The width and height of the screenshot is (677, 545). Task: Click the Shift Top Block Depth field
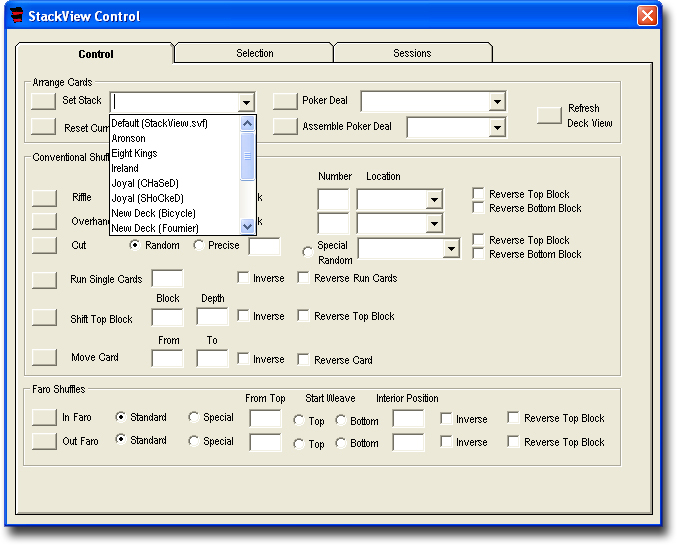tap(212, 317)
